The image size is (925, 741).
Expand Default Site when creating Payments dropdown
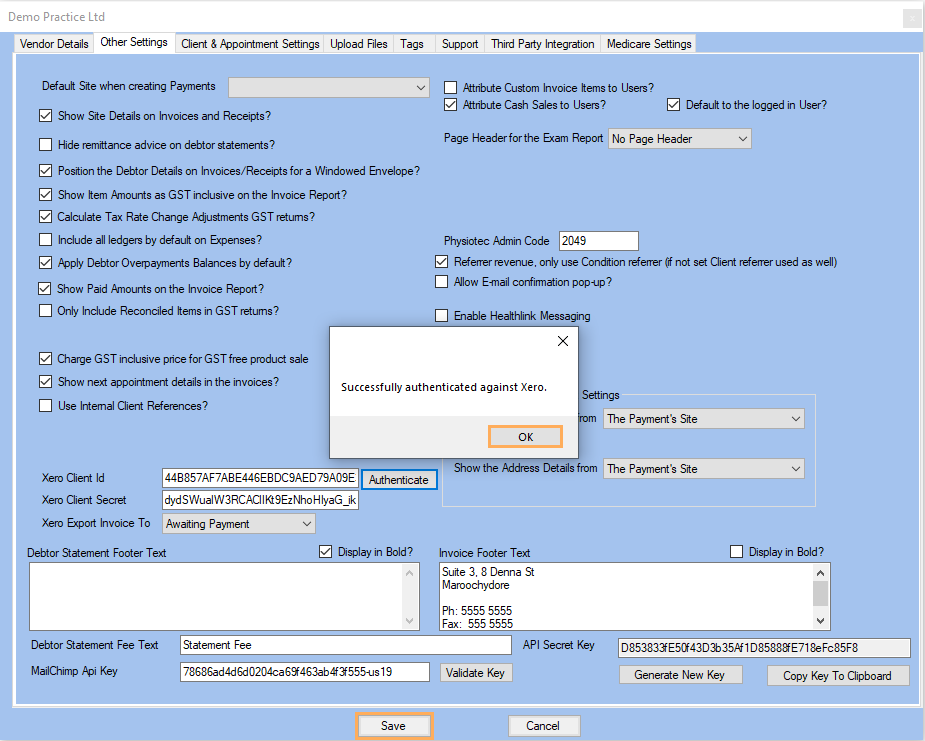(329, 88)
